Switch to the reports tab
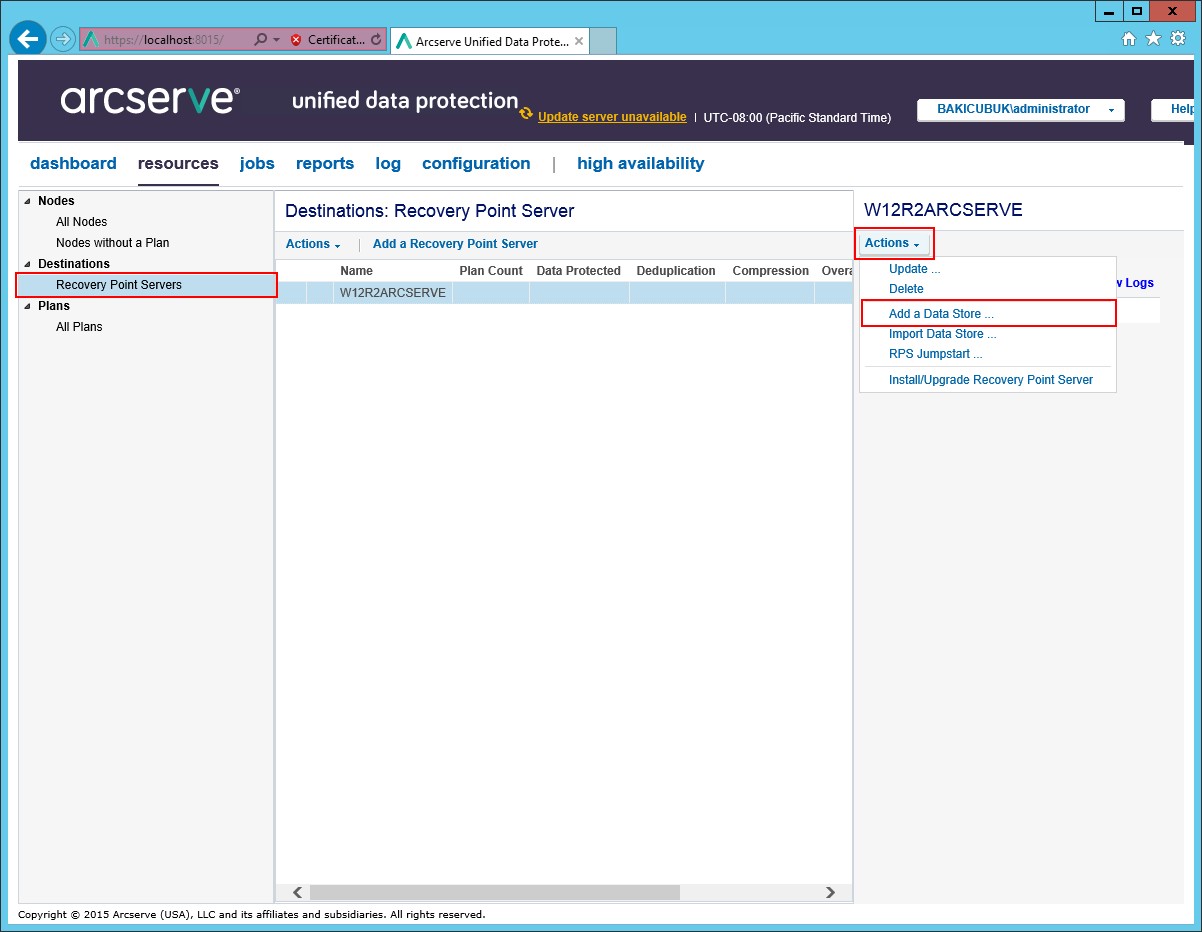 click(x=325, y=163)
